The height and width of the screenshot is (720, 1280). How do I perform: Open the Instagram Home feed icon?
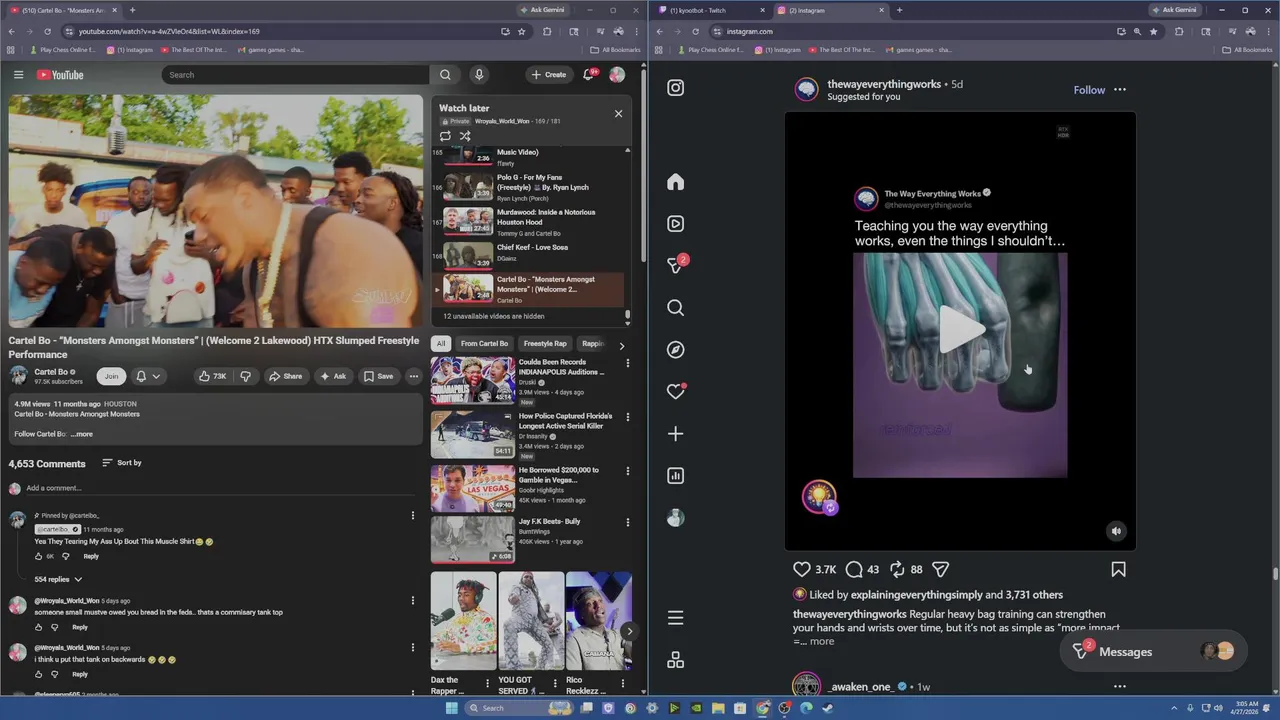click(676, 182)
